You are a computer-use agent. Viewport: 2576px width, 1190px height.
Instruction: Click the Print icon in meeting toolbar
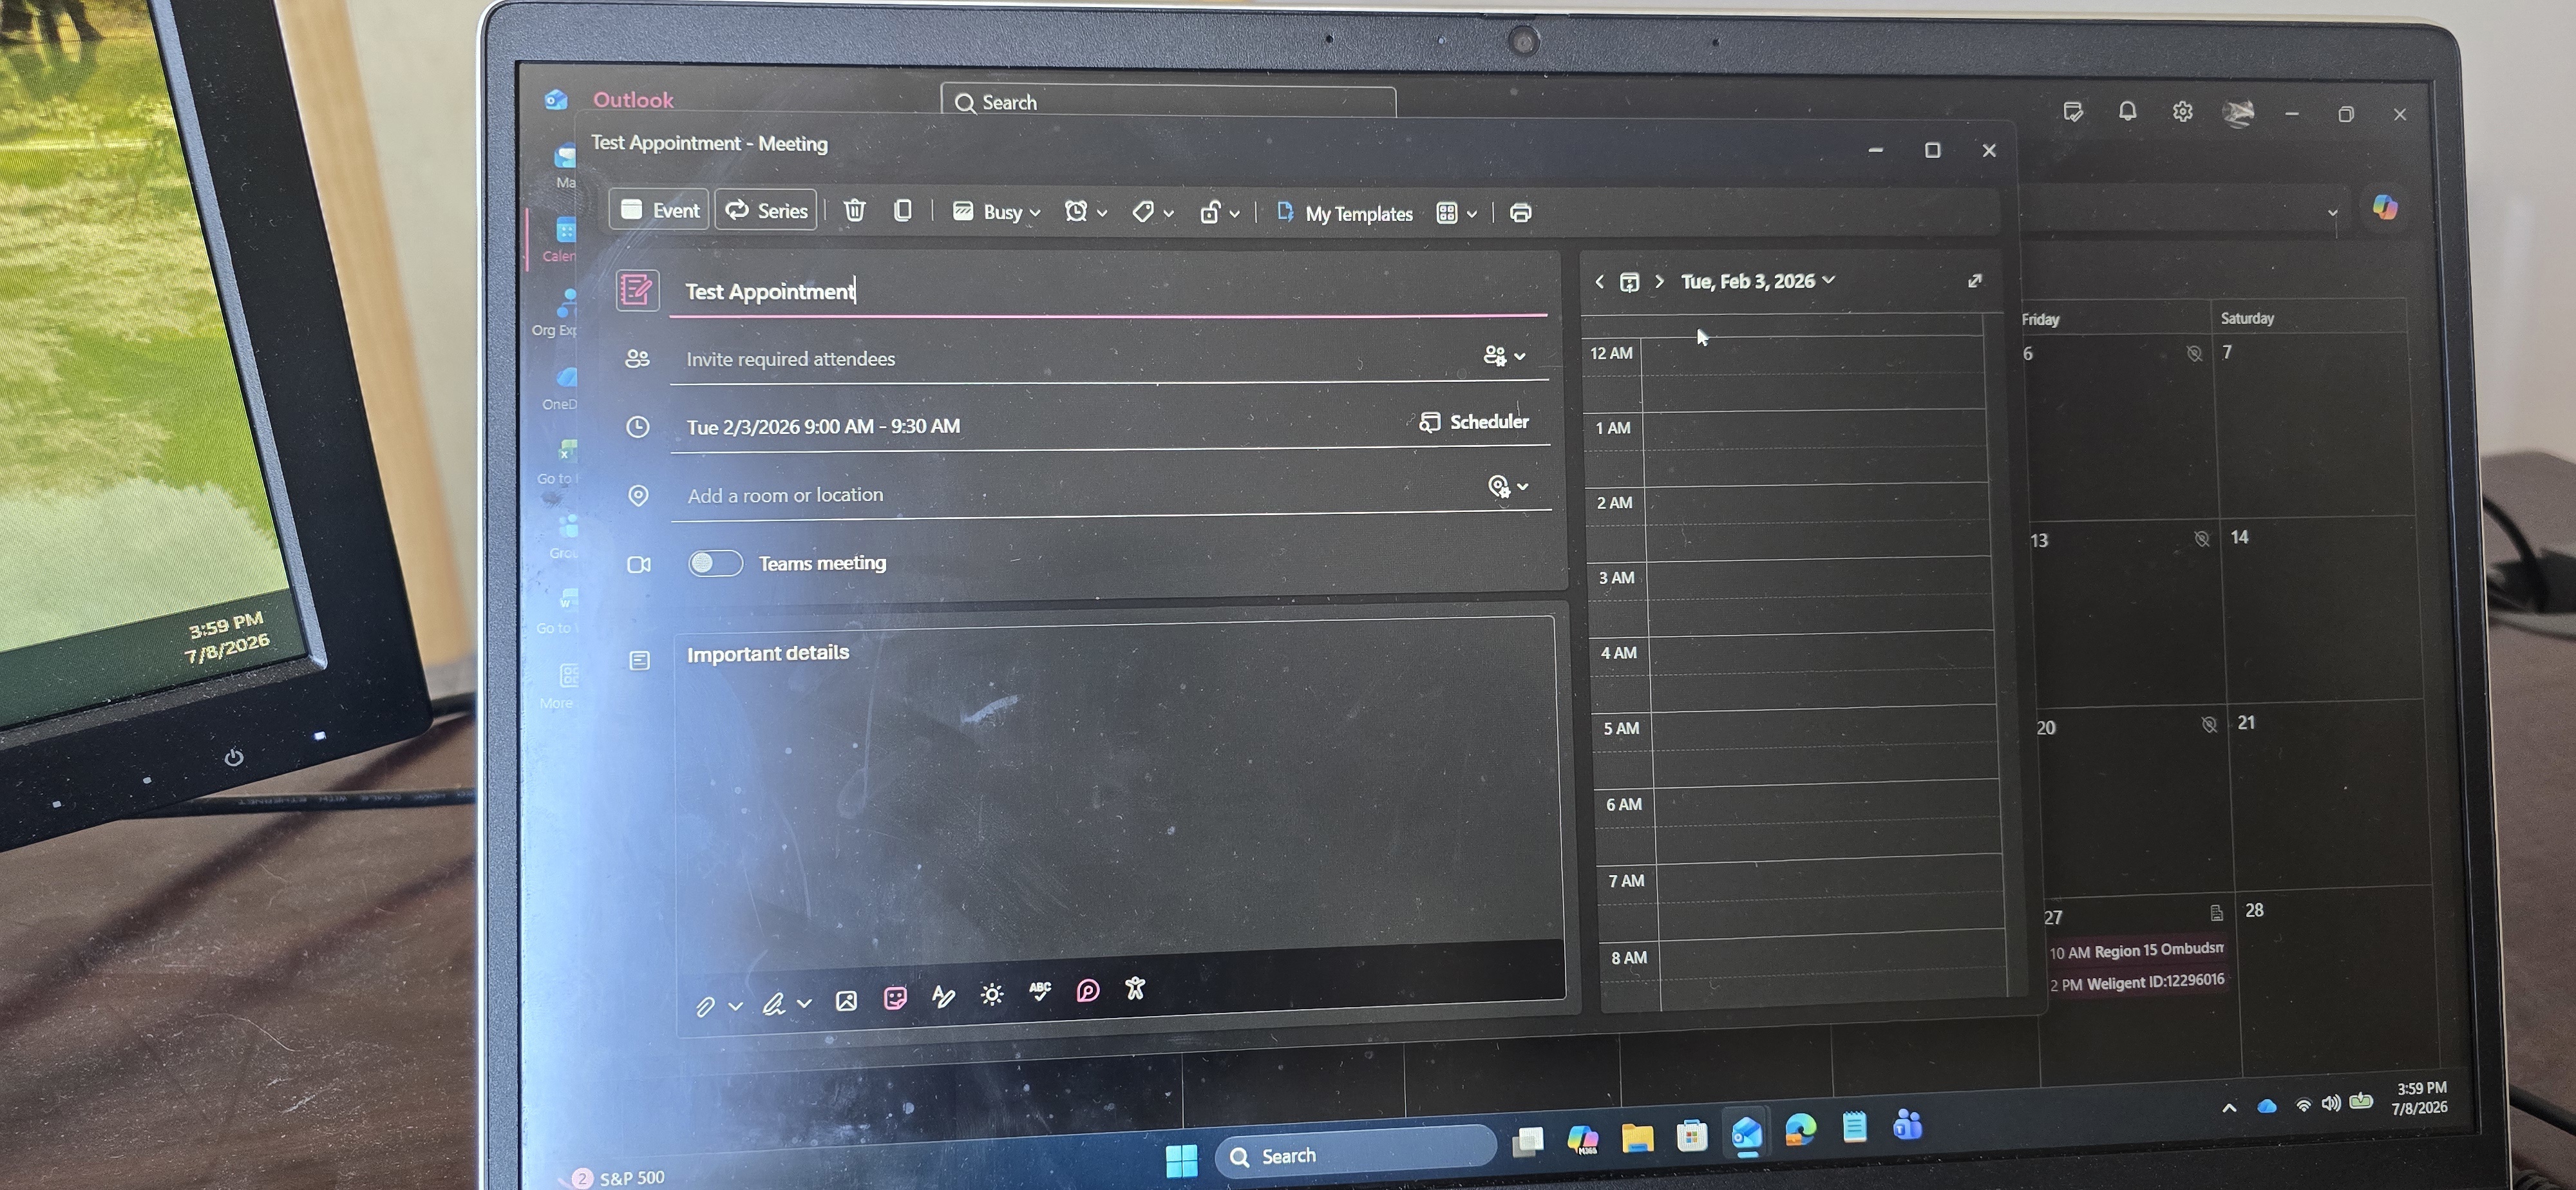[1520, 212]
